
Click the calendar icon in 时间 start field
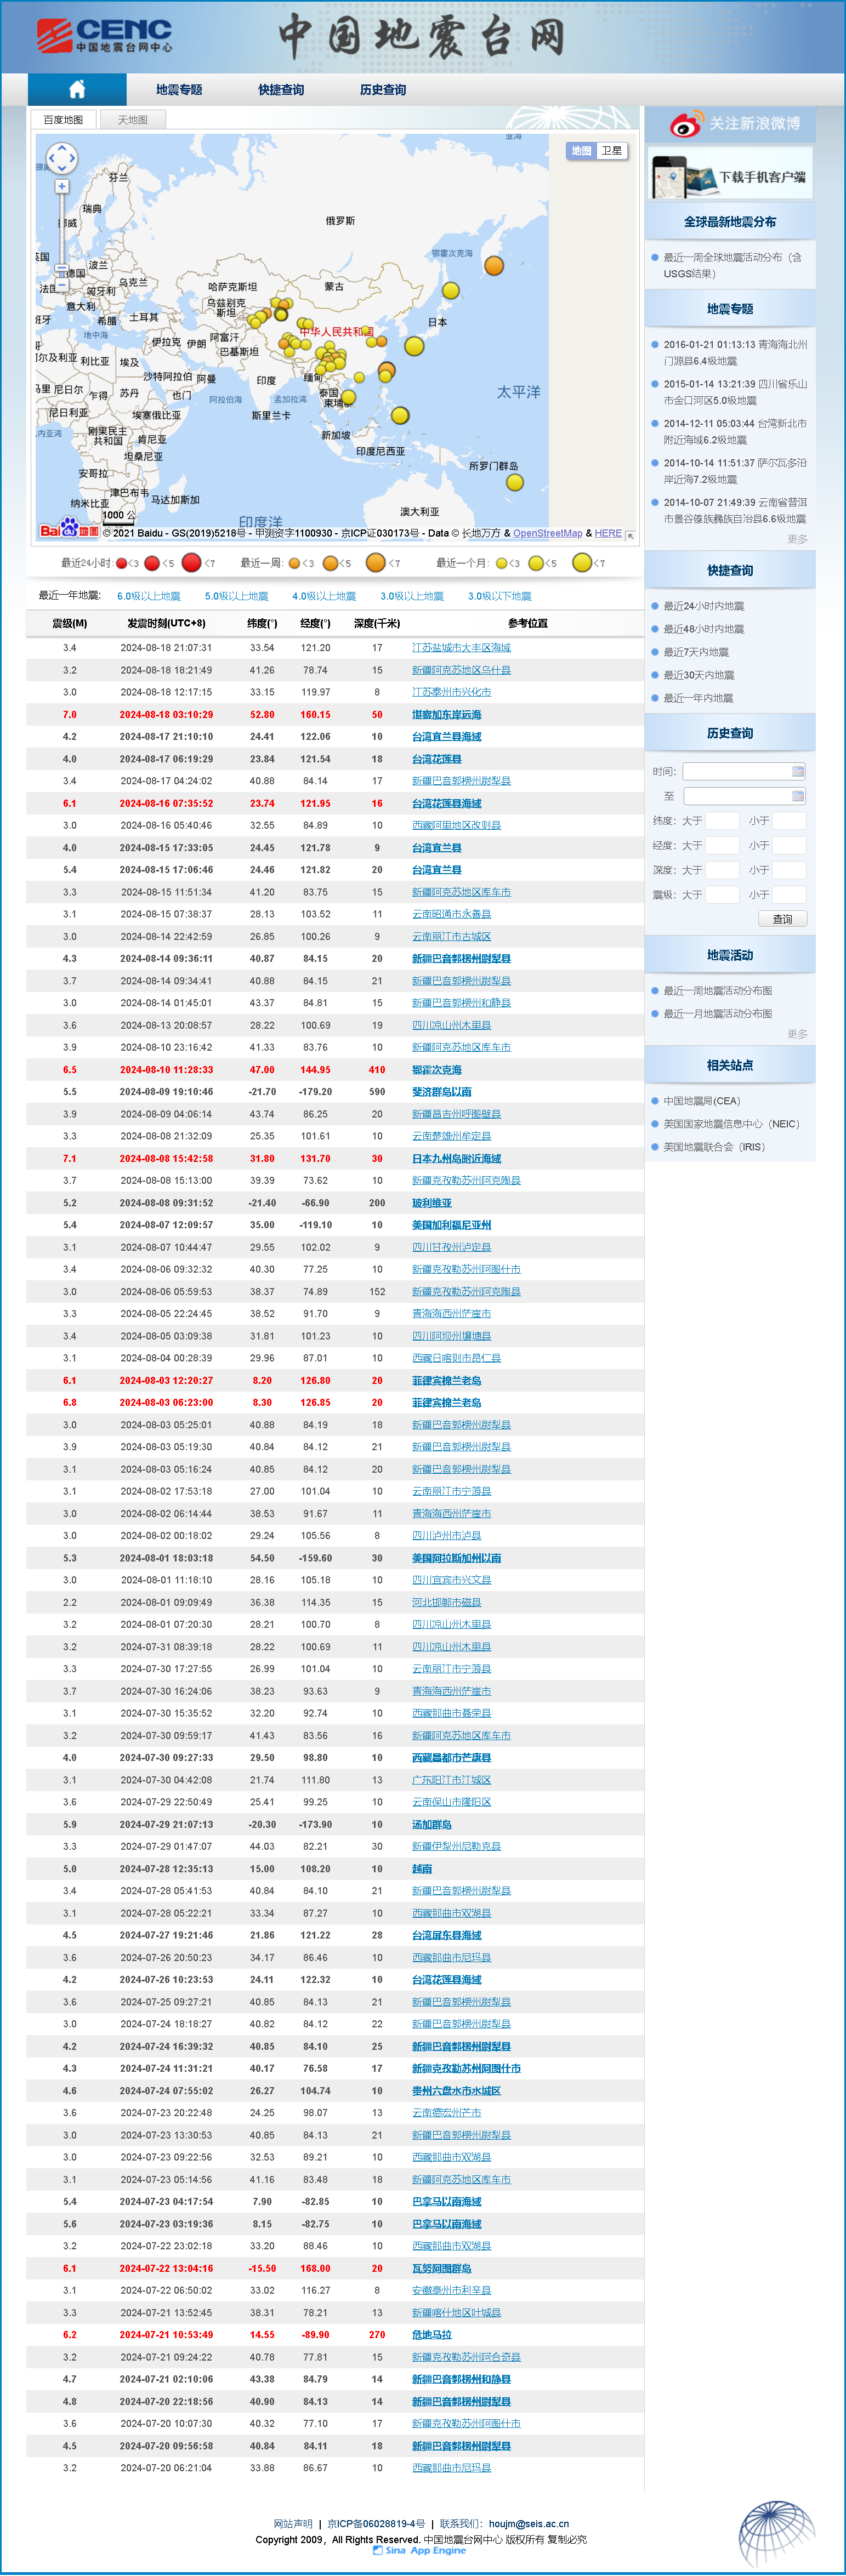pyautogui.click(x=797, y=771)
